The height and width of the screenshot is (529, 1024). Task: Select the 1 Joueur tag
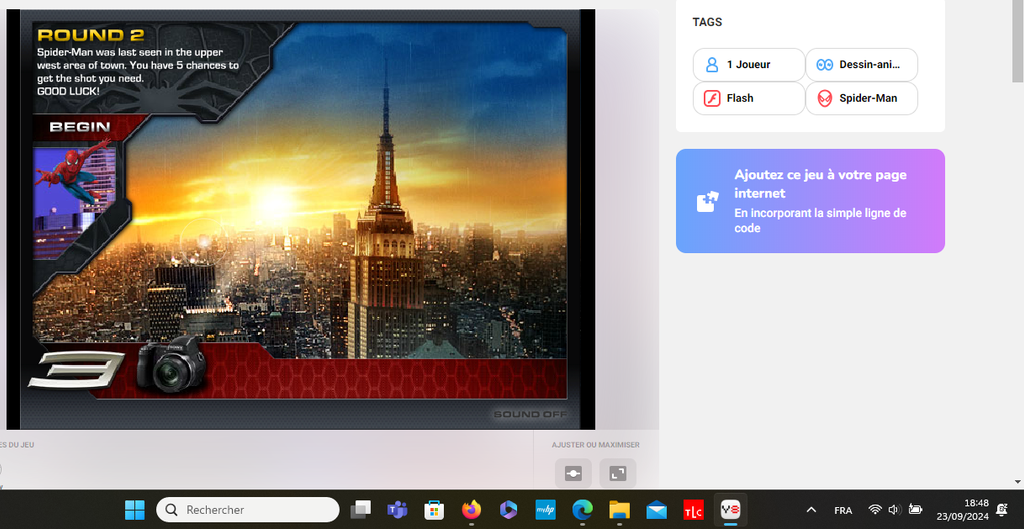(x=748, y=65)
